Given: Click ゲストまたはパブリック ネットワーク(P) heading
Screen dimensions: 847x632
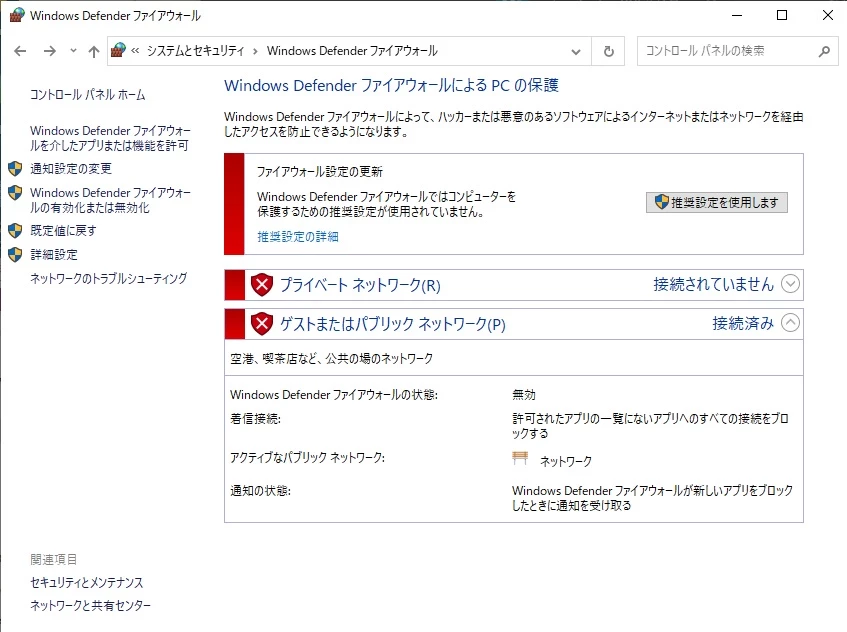Looking at the screenshot, I should 393,324.
